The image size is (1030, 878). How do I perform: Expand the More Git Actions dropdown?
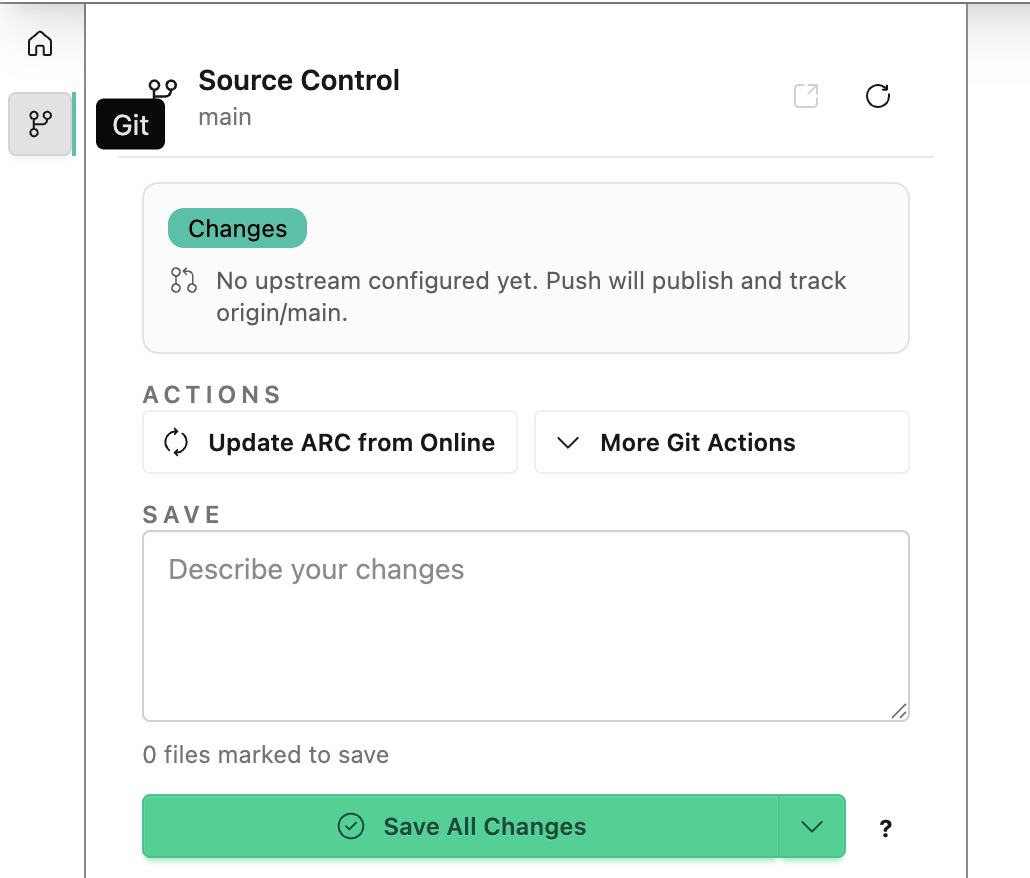(721, 442)
